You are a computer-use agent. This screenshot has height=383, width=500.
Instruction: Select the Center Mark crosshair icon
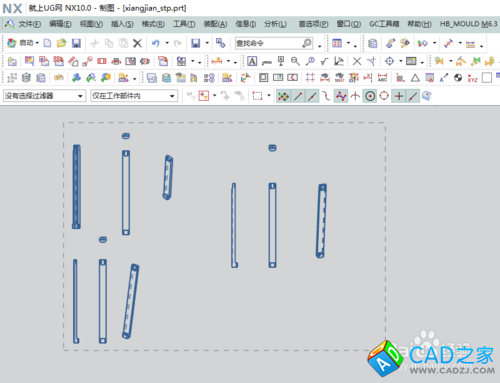pos(389,61)
